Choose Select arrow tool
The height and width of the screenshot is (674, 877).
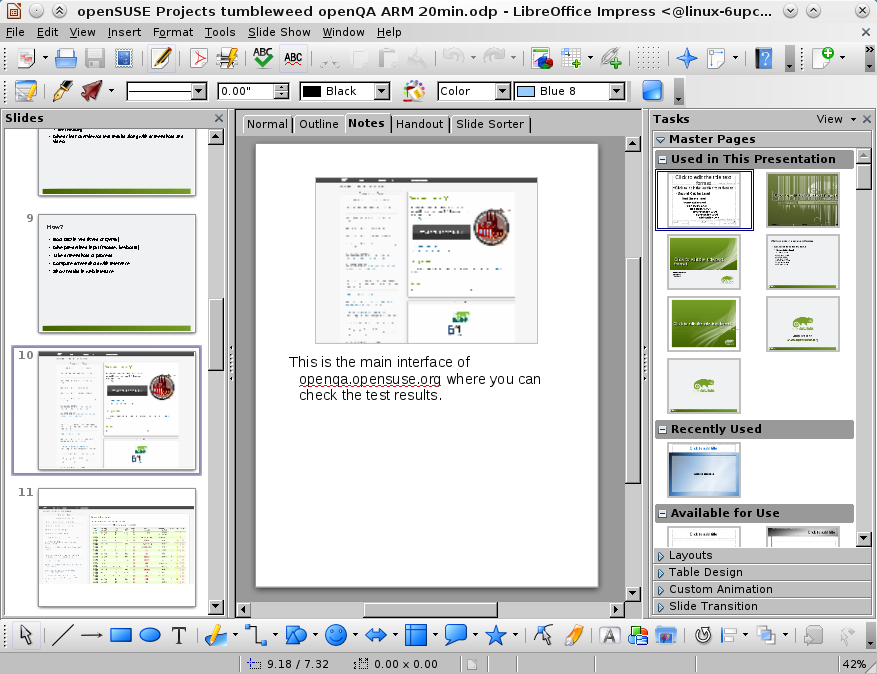26,635
